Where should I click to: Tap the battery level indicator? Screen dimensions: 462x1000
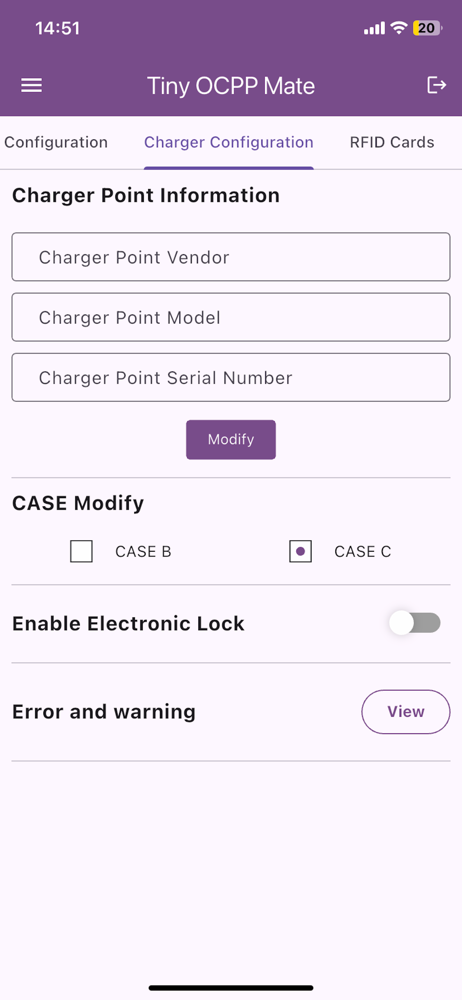tap(428, 28)
